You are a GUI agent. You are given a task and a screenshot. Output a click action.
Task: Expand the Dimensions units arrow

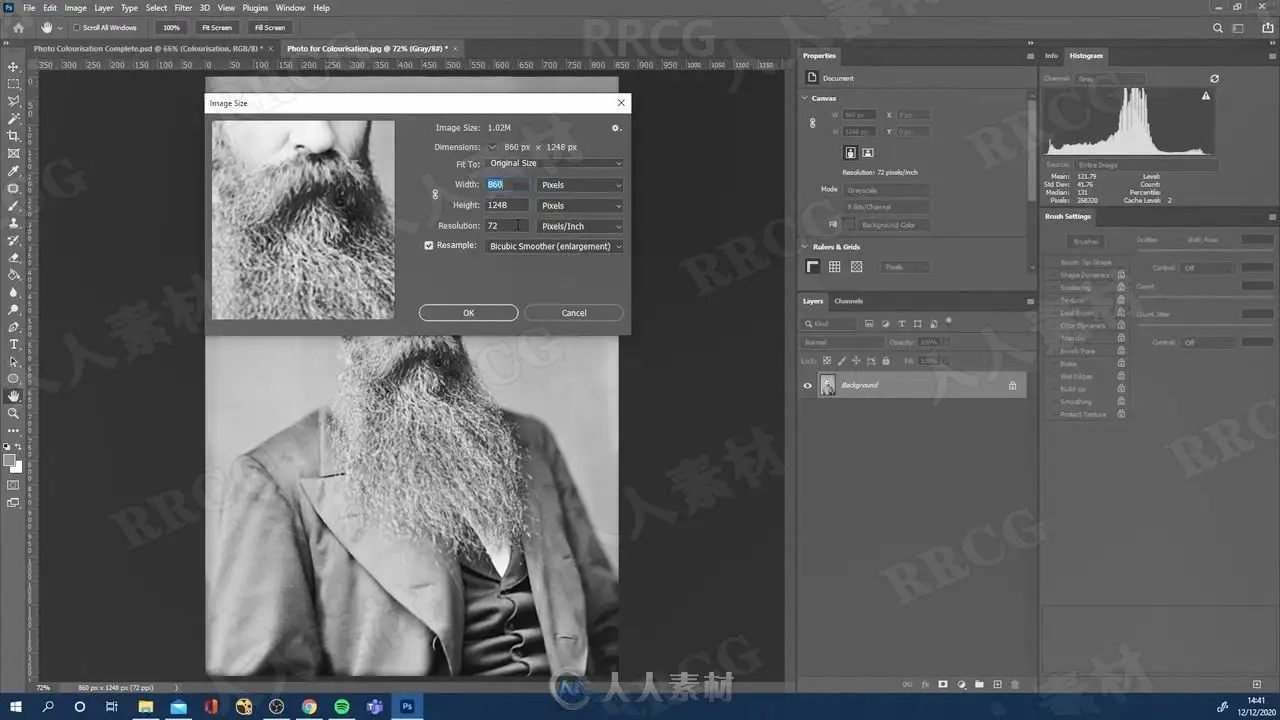pos(492,147)
